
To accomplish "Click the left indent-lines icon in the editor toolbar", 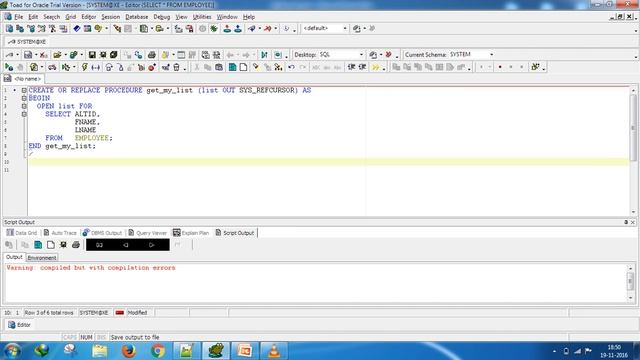I will pyautogui.click(x=351, y=67).
